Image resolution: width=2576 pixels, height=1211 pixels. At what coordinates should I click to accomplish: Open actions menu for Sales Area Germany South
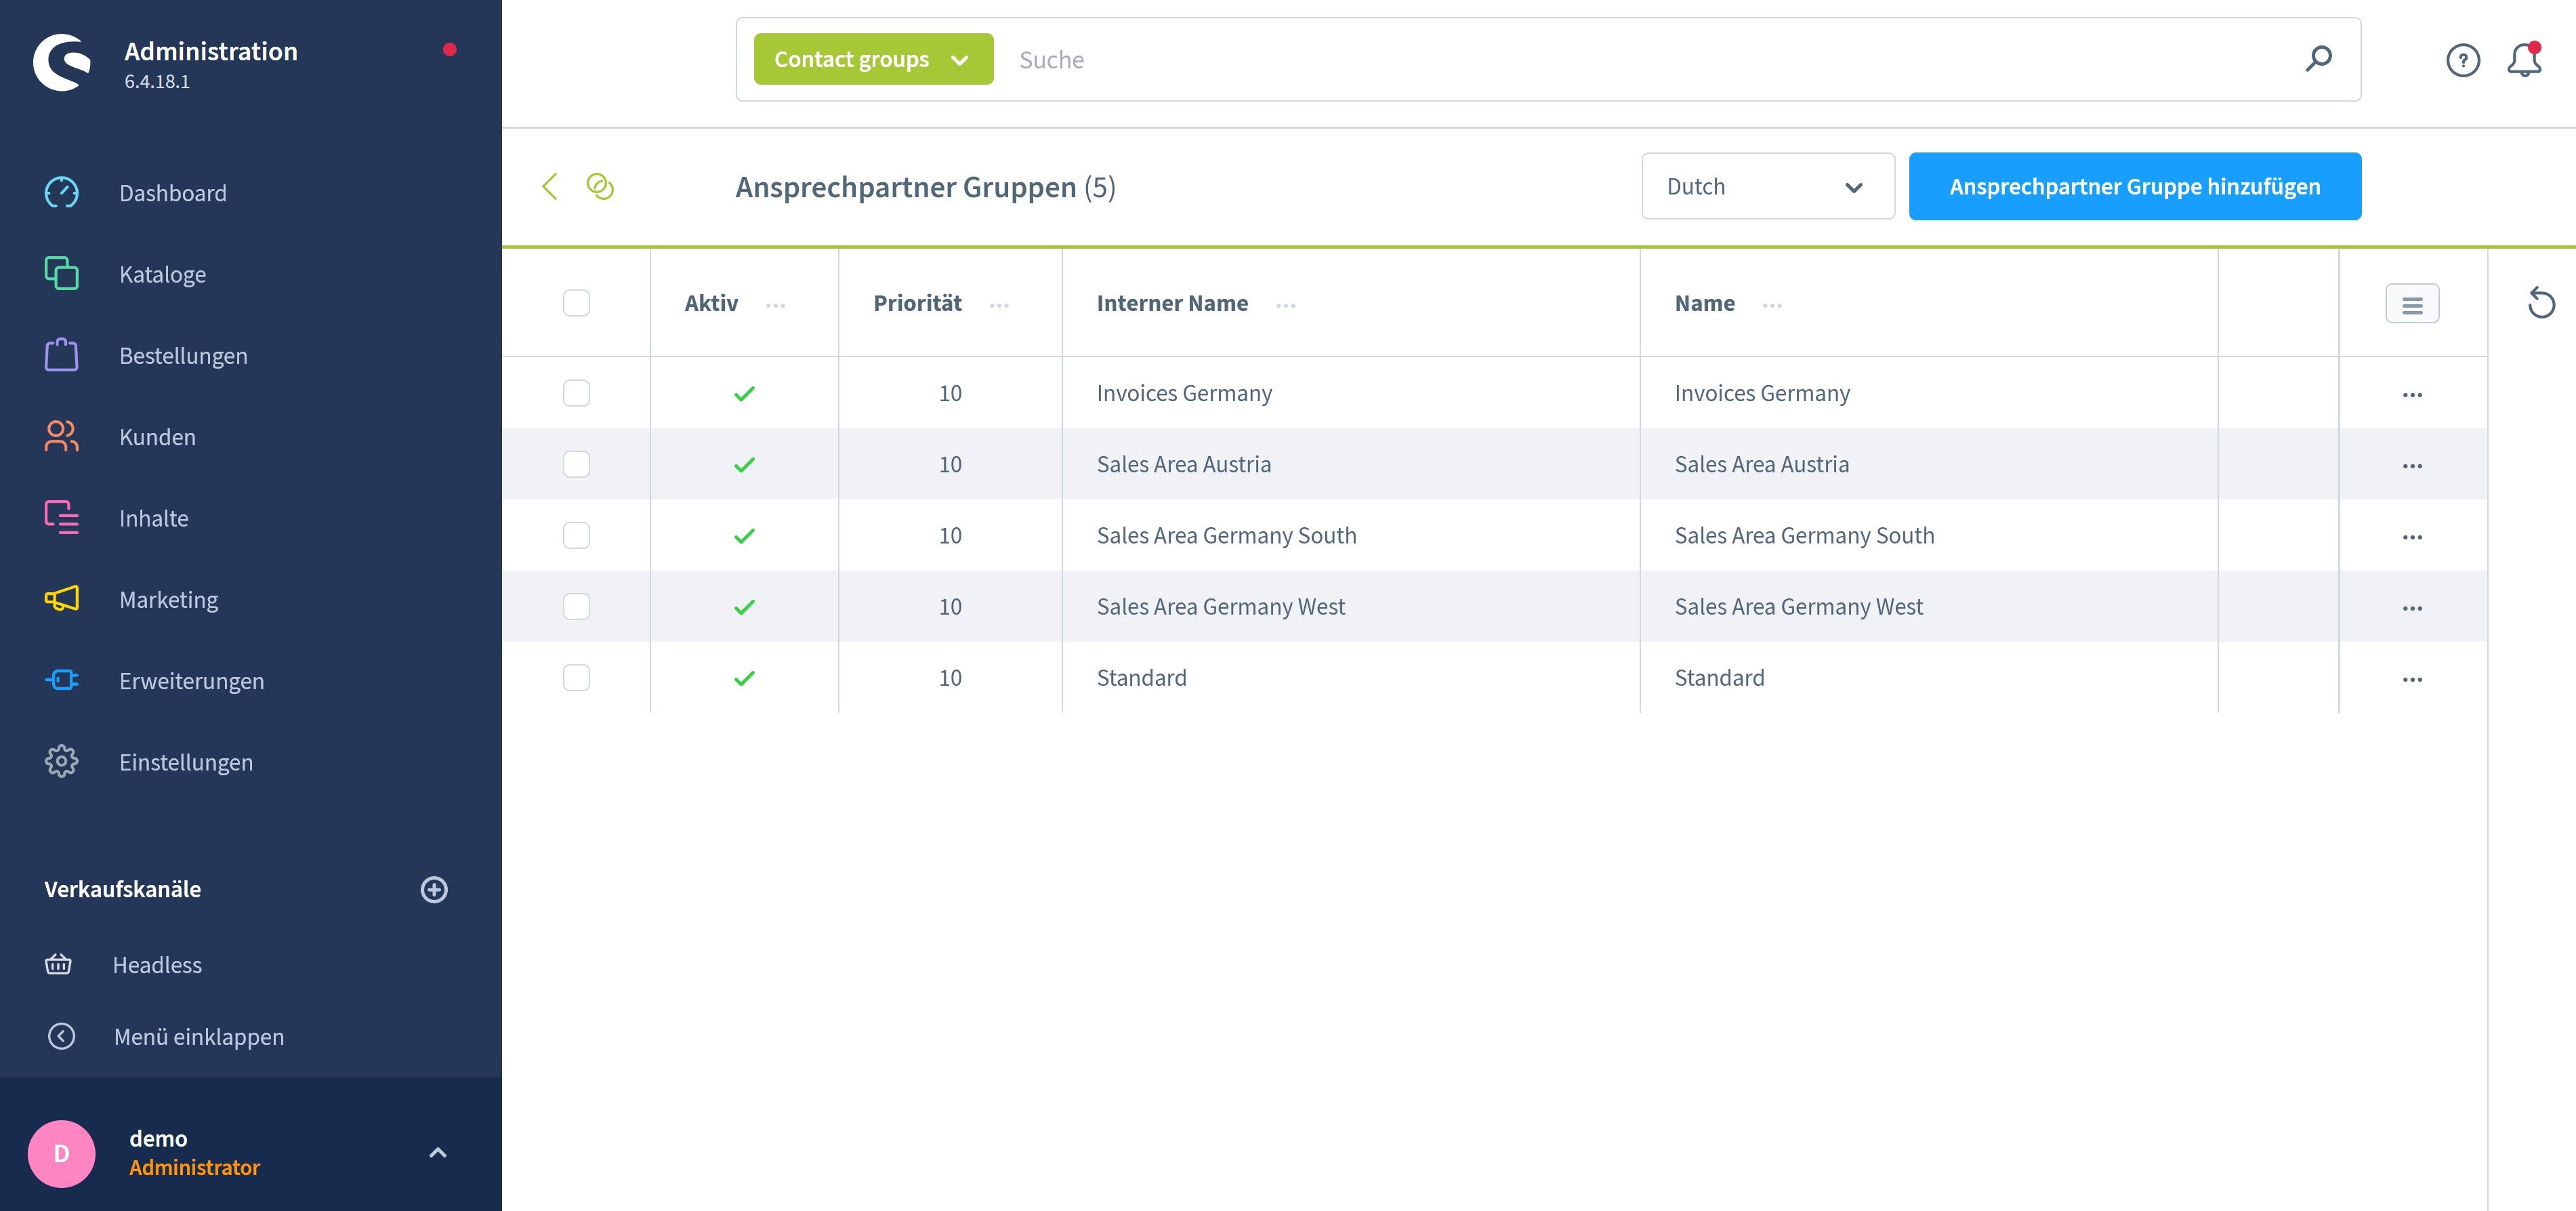pos(2412,537)
